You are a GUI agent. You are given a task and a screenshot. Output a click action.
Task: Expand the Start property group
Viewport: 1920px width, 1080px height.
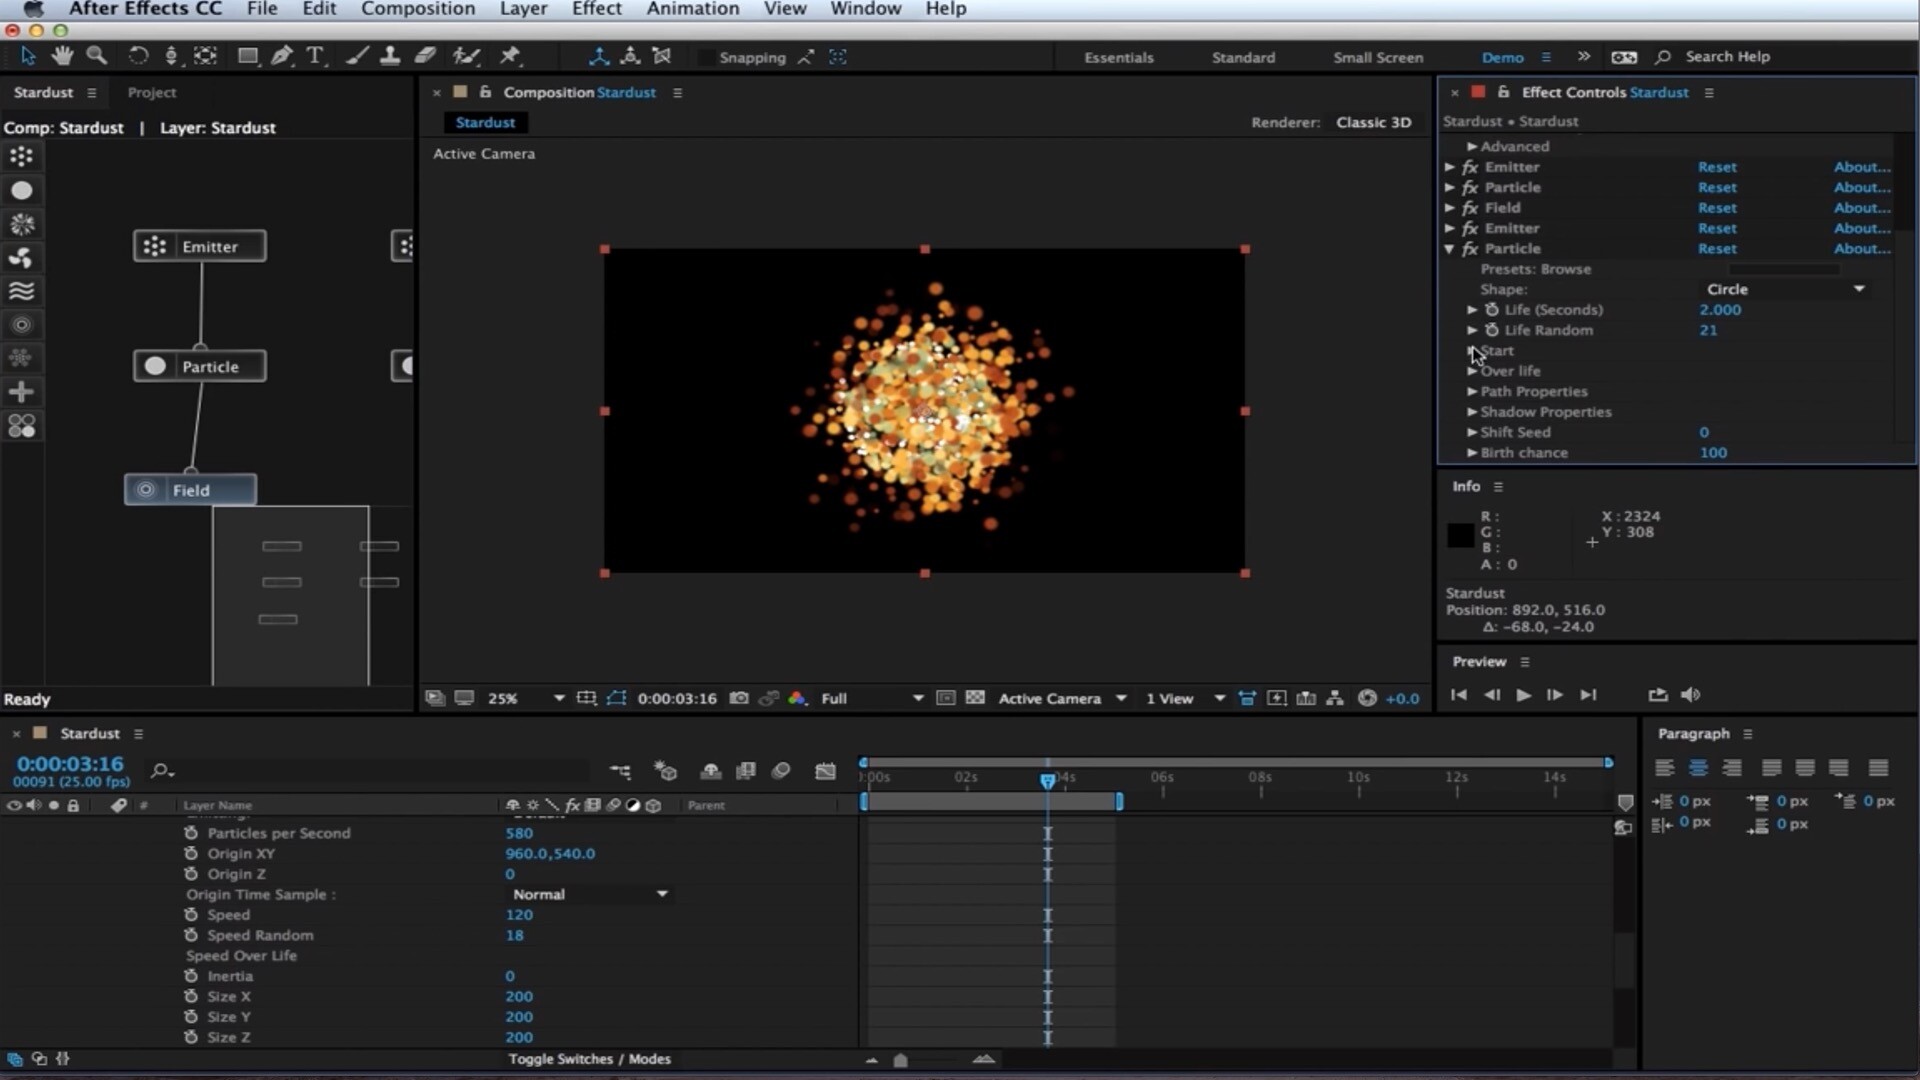click(1472, 351)
